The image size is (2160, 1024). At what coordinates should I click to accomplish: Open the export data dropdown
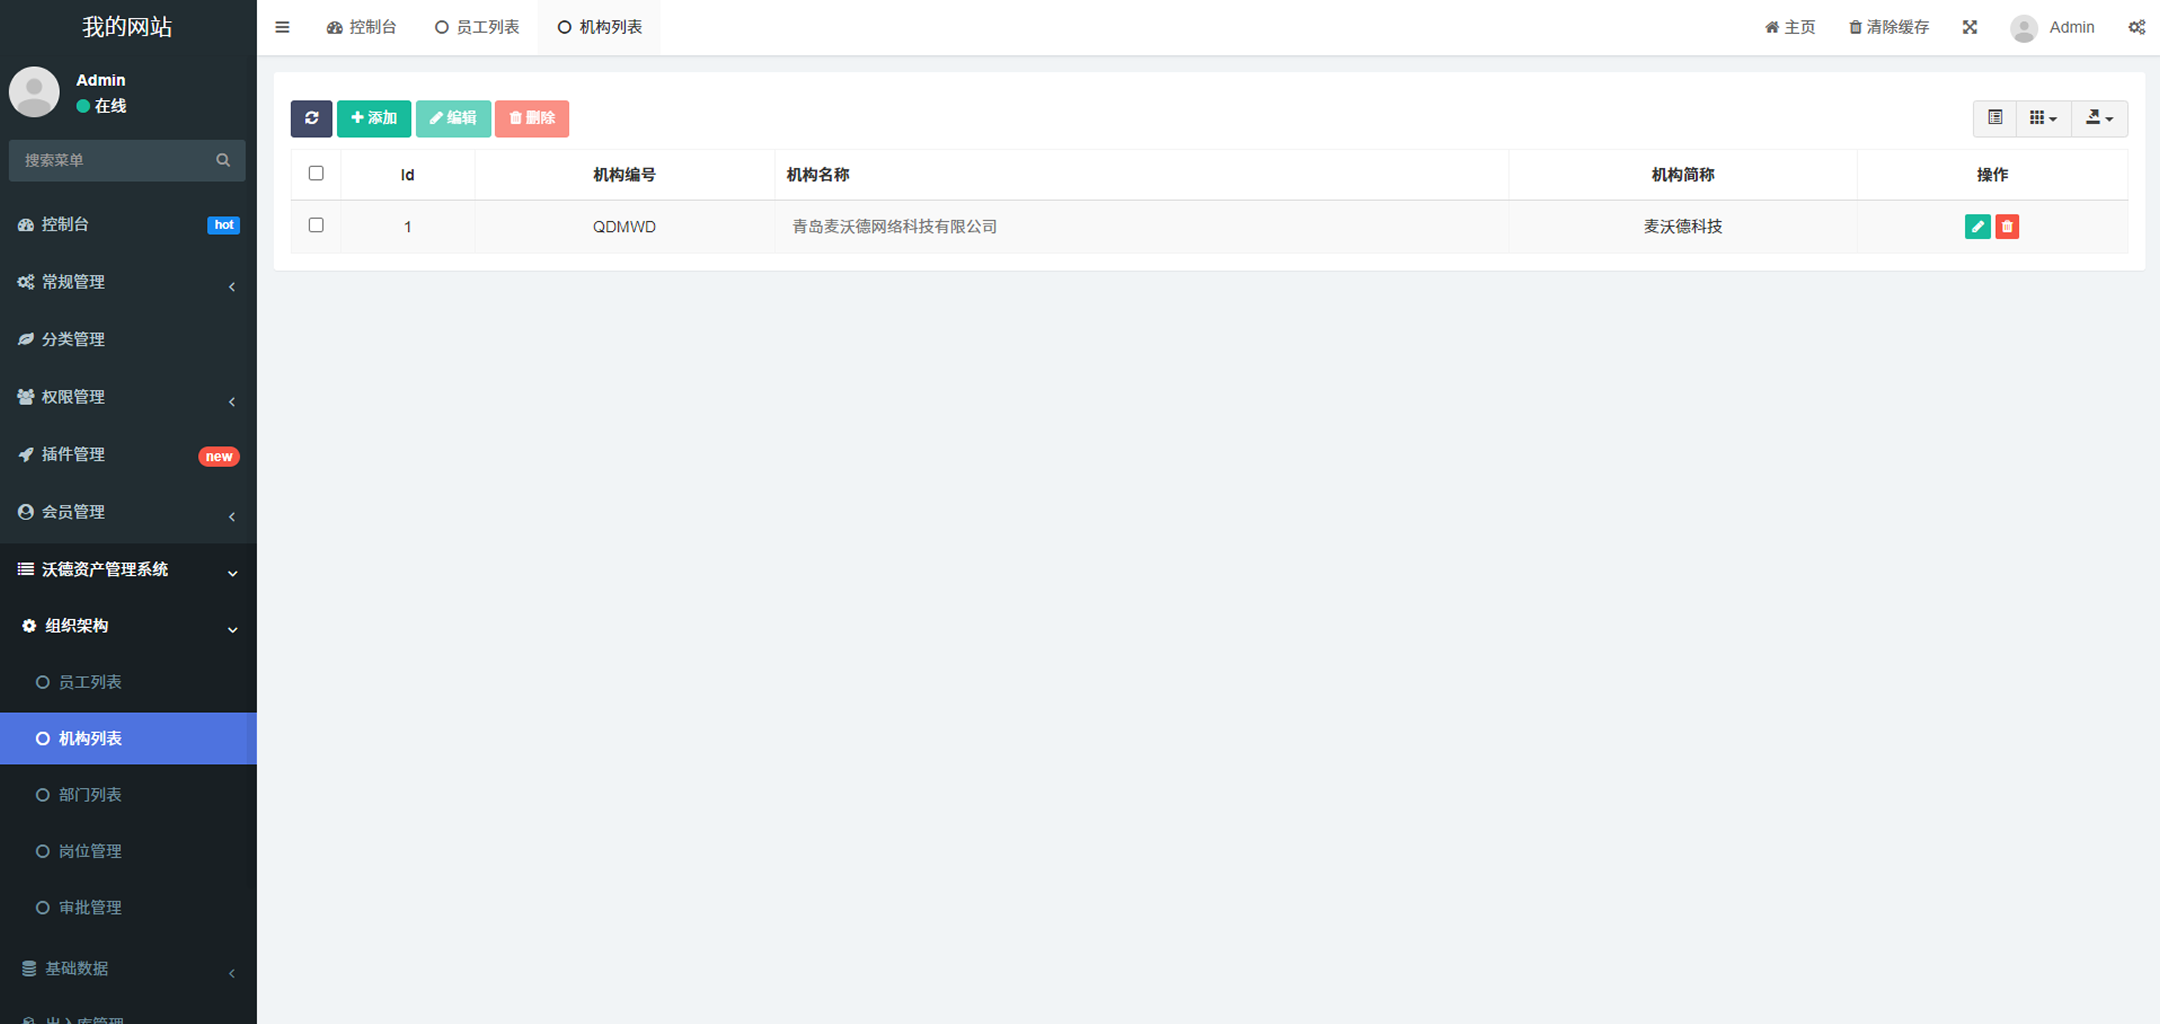(x=2099, y=118)
